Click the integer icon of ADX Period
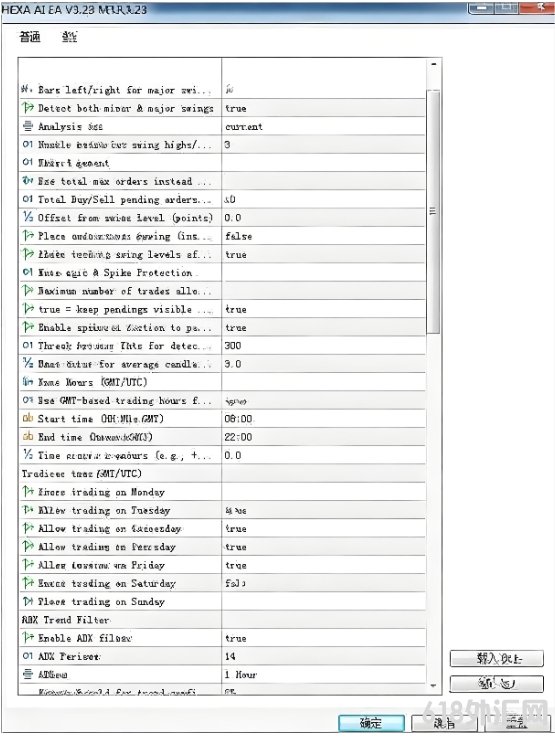 pyautogui.click(x=28, y=656)
